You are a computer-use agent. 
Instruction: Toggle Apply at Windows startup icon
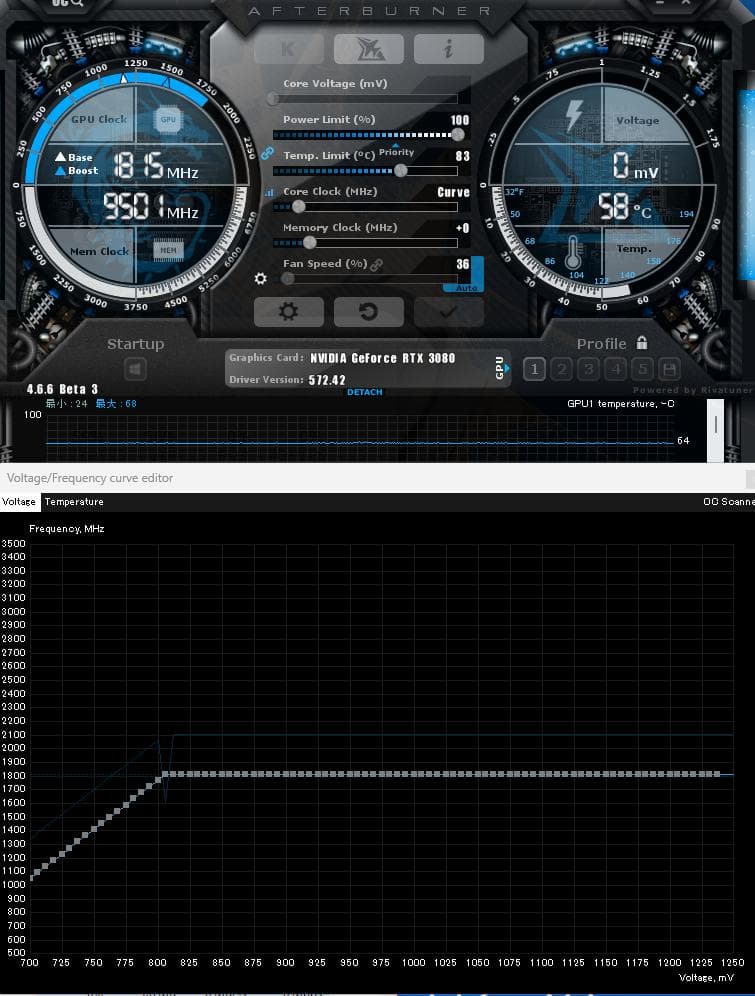(135, 369)
